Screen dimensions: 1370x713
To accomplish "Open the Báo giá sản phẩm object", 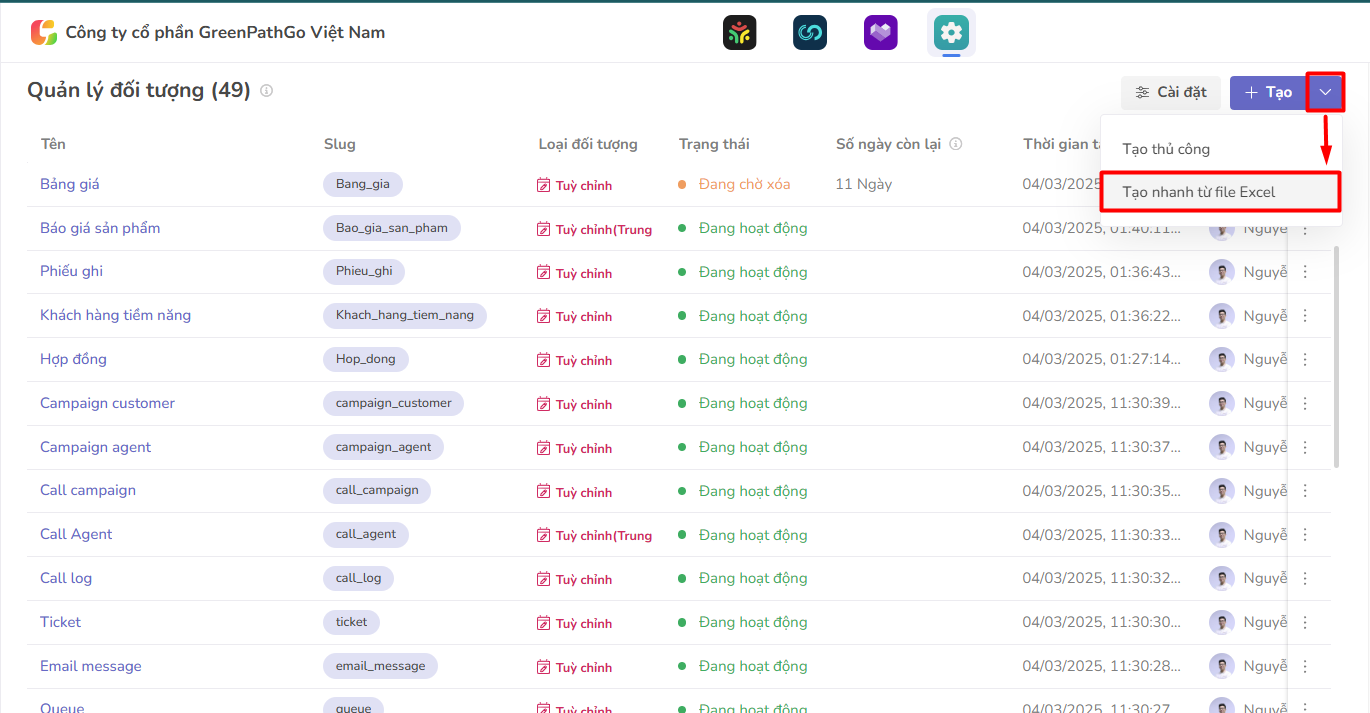I will 100,228.
